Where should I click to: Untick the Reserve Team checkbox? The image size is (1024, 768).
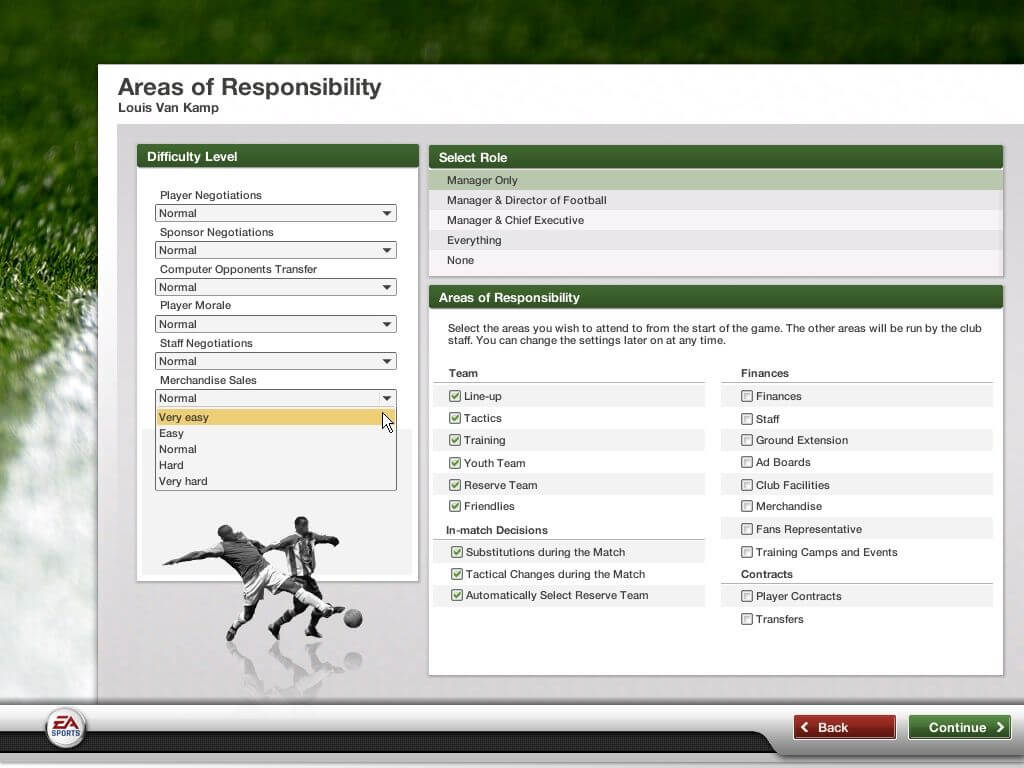pyautogui.click(x=455, y=485)
